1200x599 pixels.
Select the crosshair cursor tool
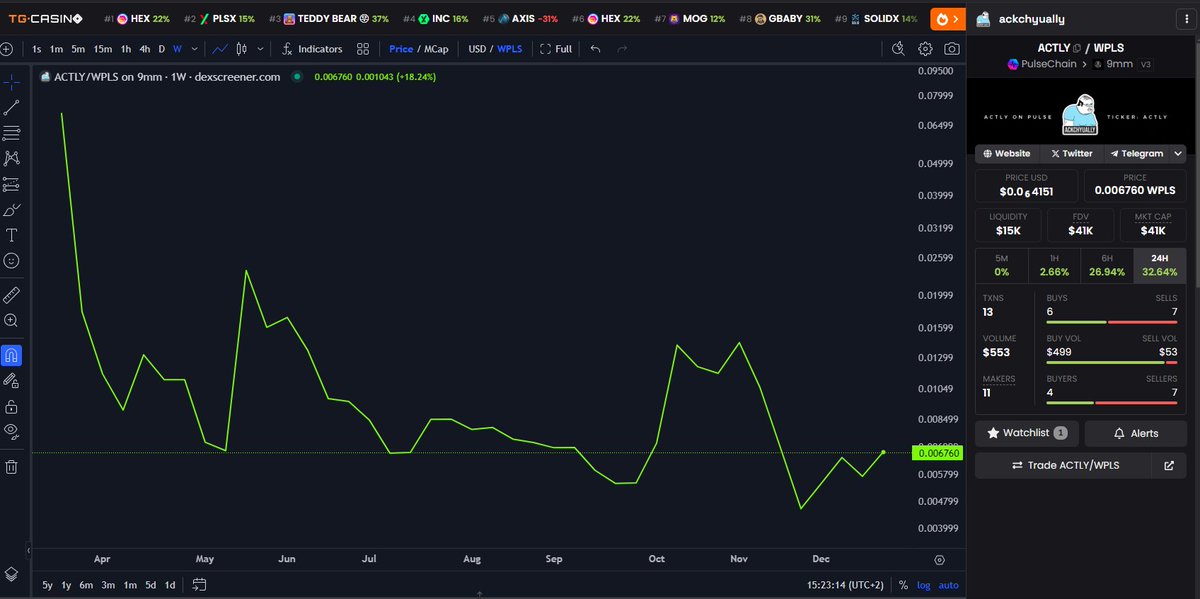pyautogui.click(x=11, y=81)
